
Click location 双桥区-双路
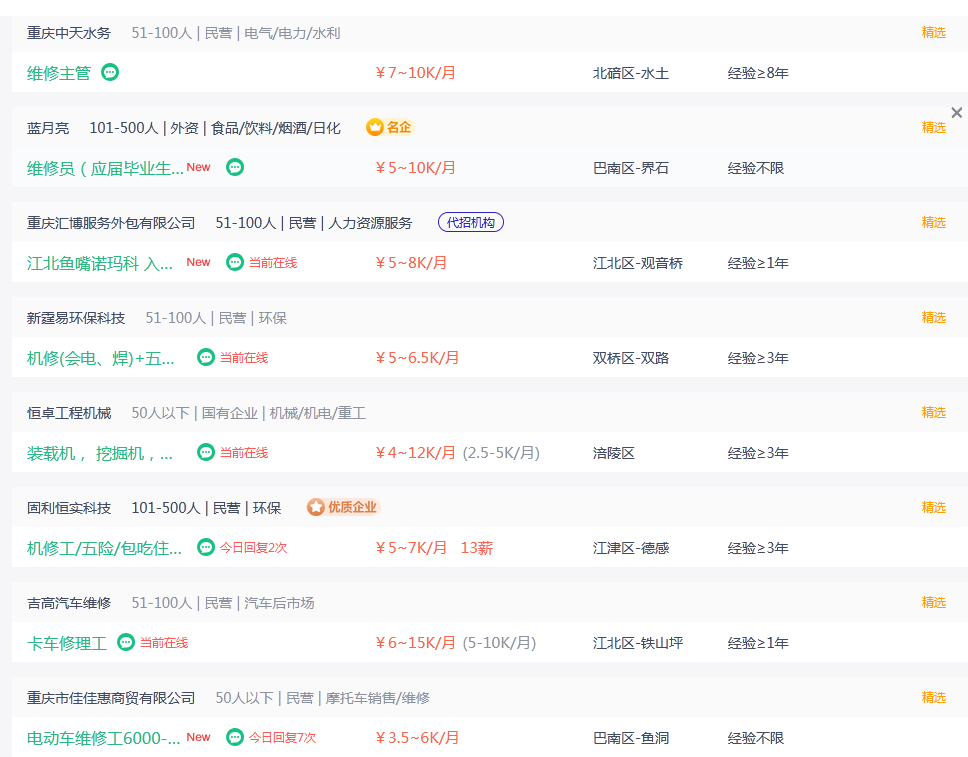631,359
